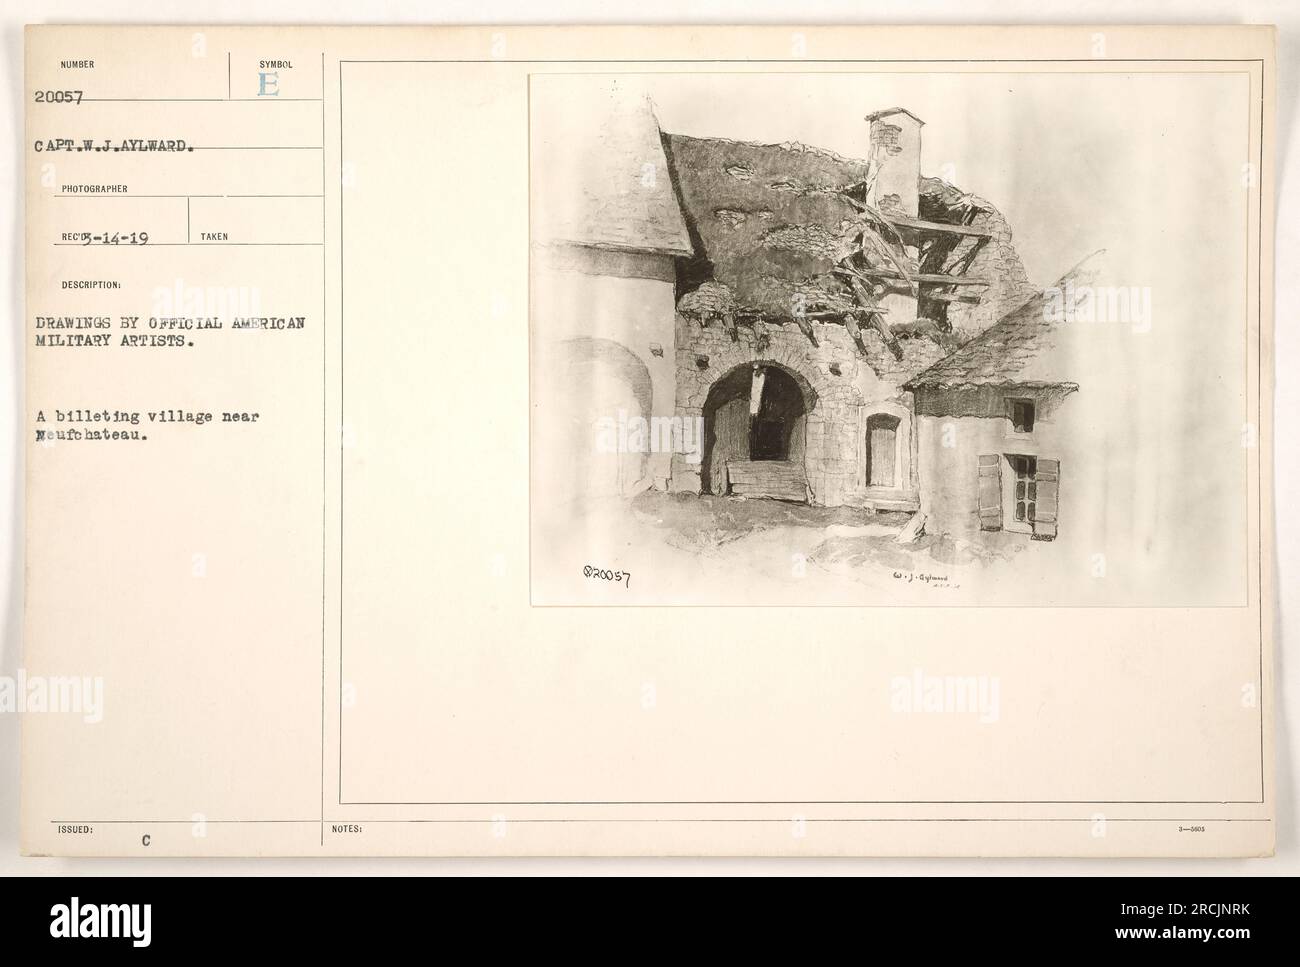The width and height of the screenshot is (1300, 967).
Task: Click the drawing of the ruined building
Action: coord(889,338)
